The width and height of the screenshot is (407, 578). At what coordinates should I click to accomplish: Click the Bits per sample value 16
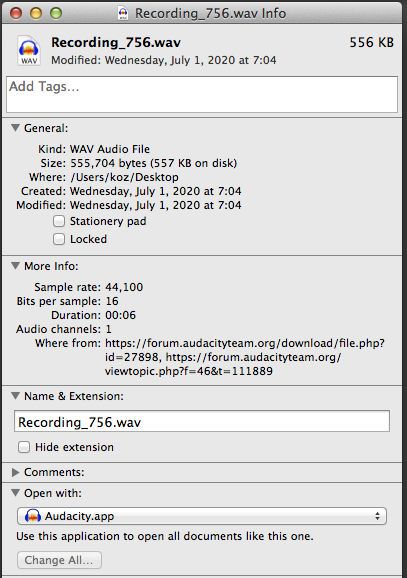112,301
